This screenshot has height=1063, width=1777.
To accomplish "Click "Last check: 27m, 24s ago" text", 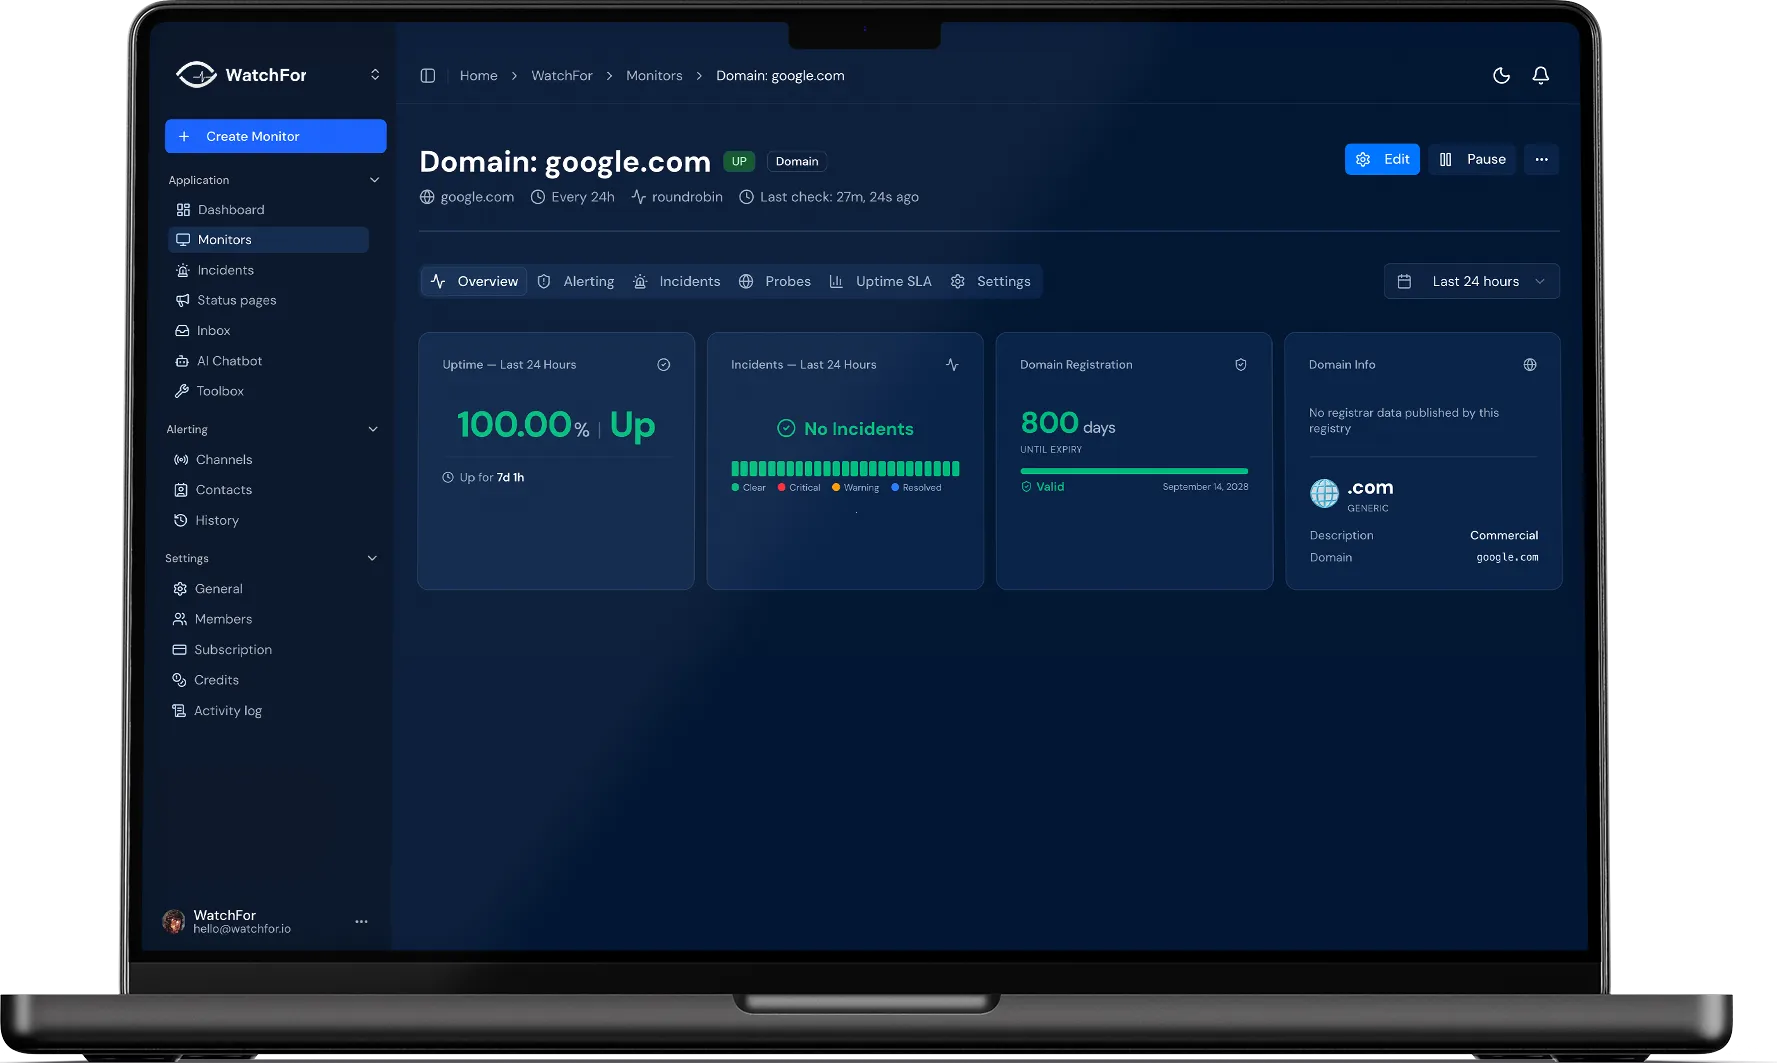I will coord(839,197).
